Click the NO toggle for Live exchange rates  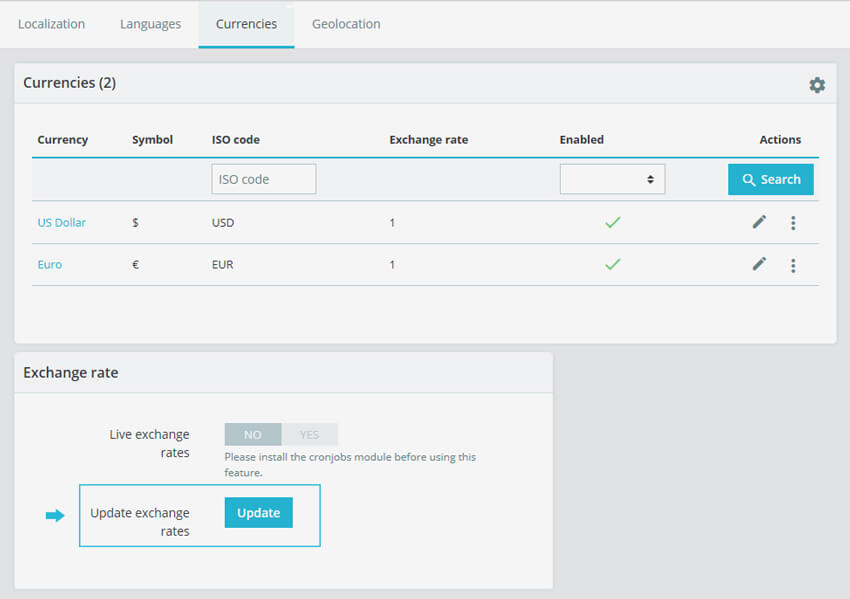tap(252, 434)
